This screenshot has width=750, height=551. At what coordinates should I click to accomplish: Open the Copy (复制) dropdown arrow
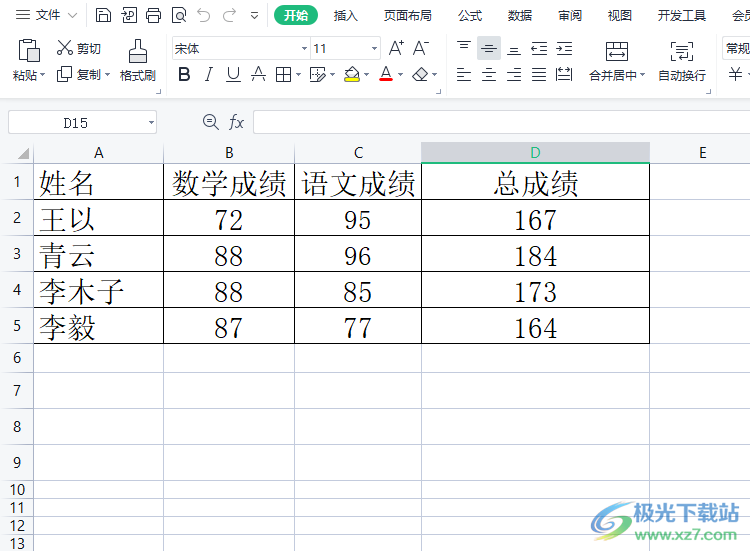pos(108,75)
